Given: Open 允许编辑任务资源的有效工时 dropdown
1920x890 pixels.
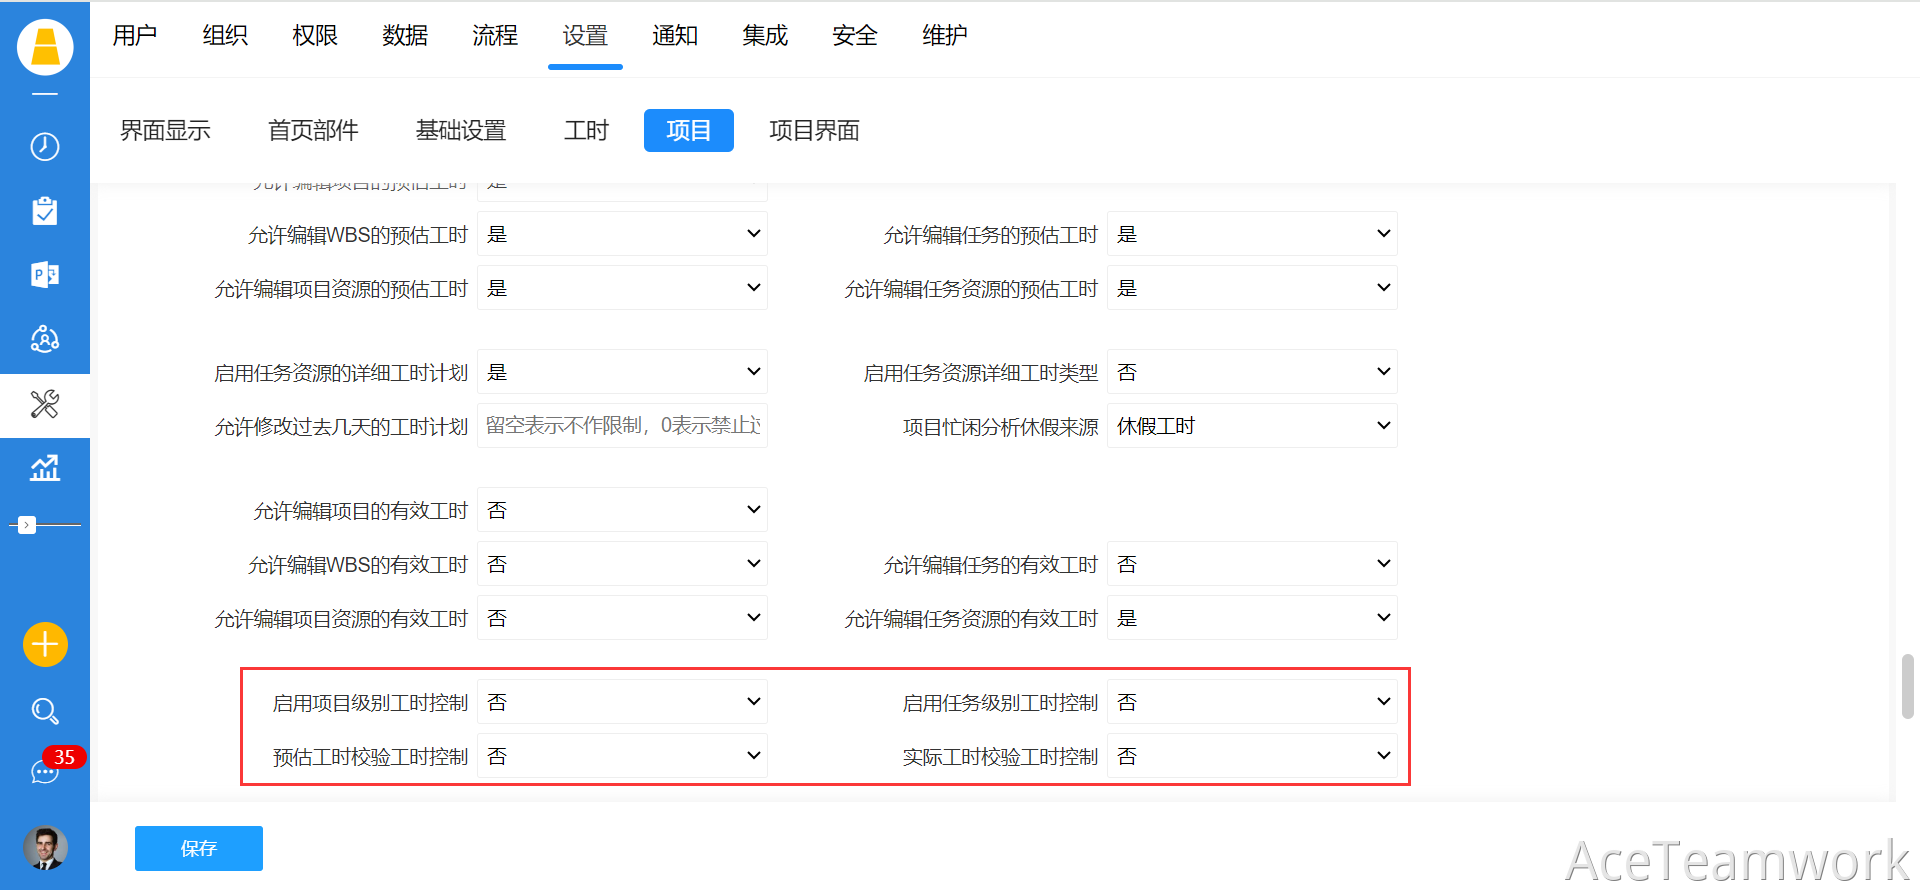Looking at the screenshot, I should (1252, 618).
